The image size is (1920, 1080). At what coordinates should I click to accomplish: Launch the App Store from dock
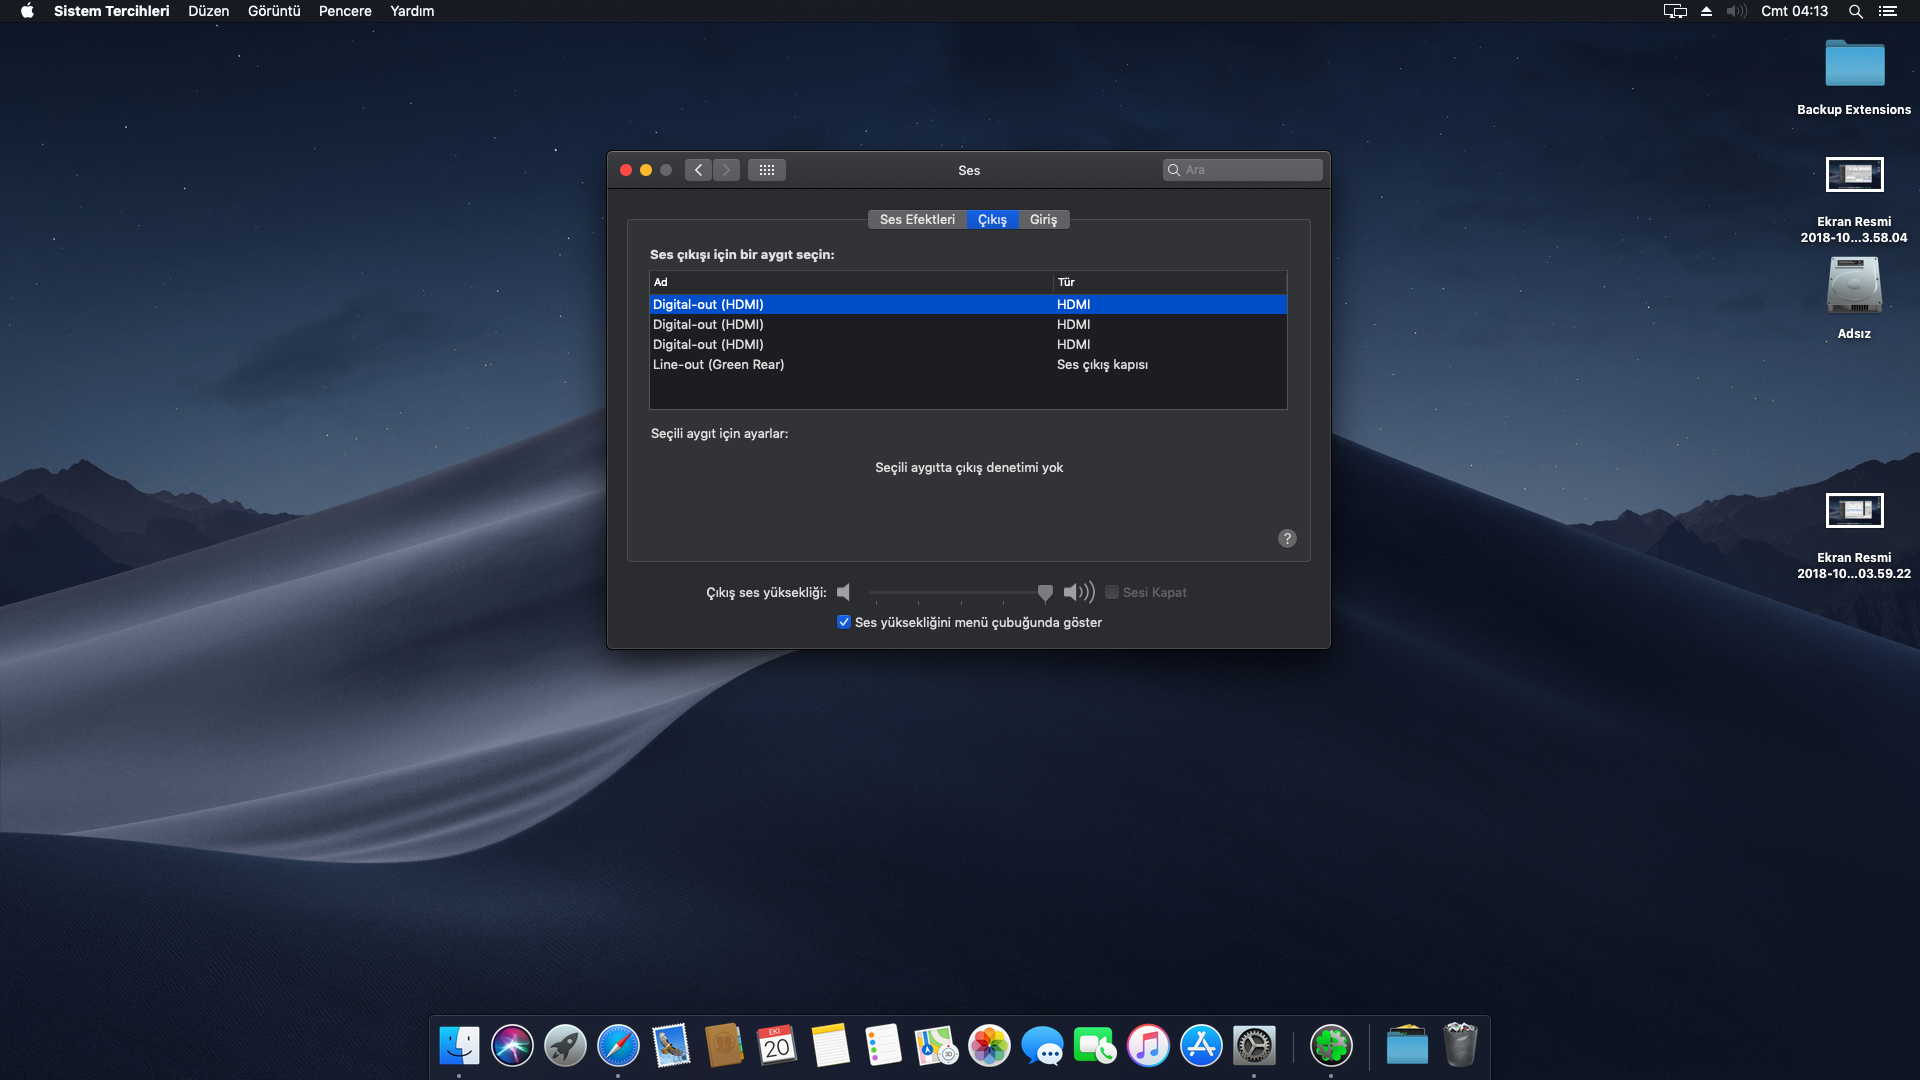[x=1201, y=1046]
